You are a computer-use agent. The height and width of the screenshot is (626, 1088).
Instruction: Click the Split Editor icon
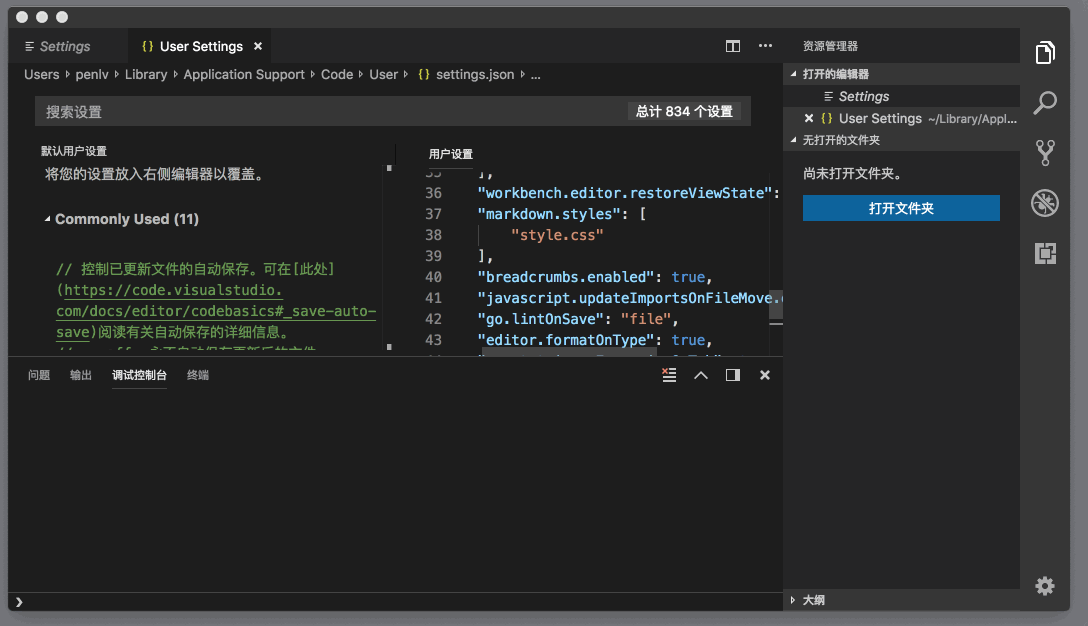(733, 46)
